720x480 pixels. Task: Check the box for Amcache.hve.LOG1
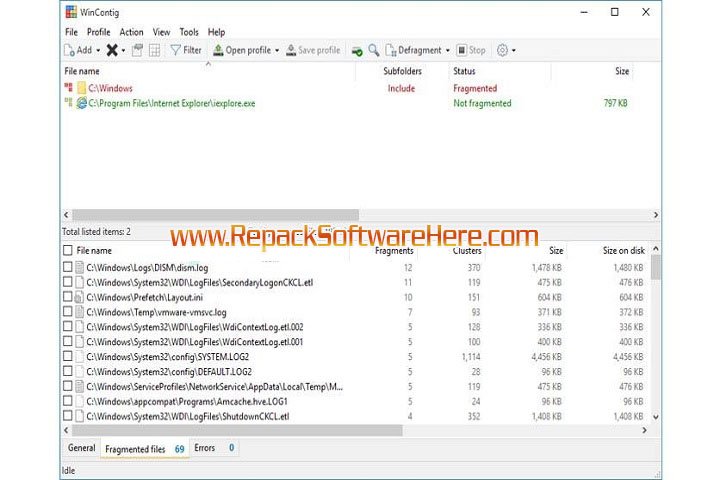tap(68, 401)
